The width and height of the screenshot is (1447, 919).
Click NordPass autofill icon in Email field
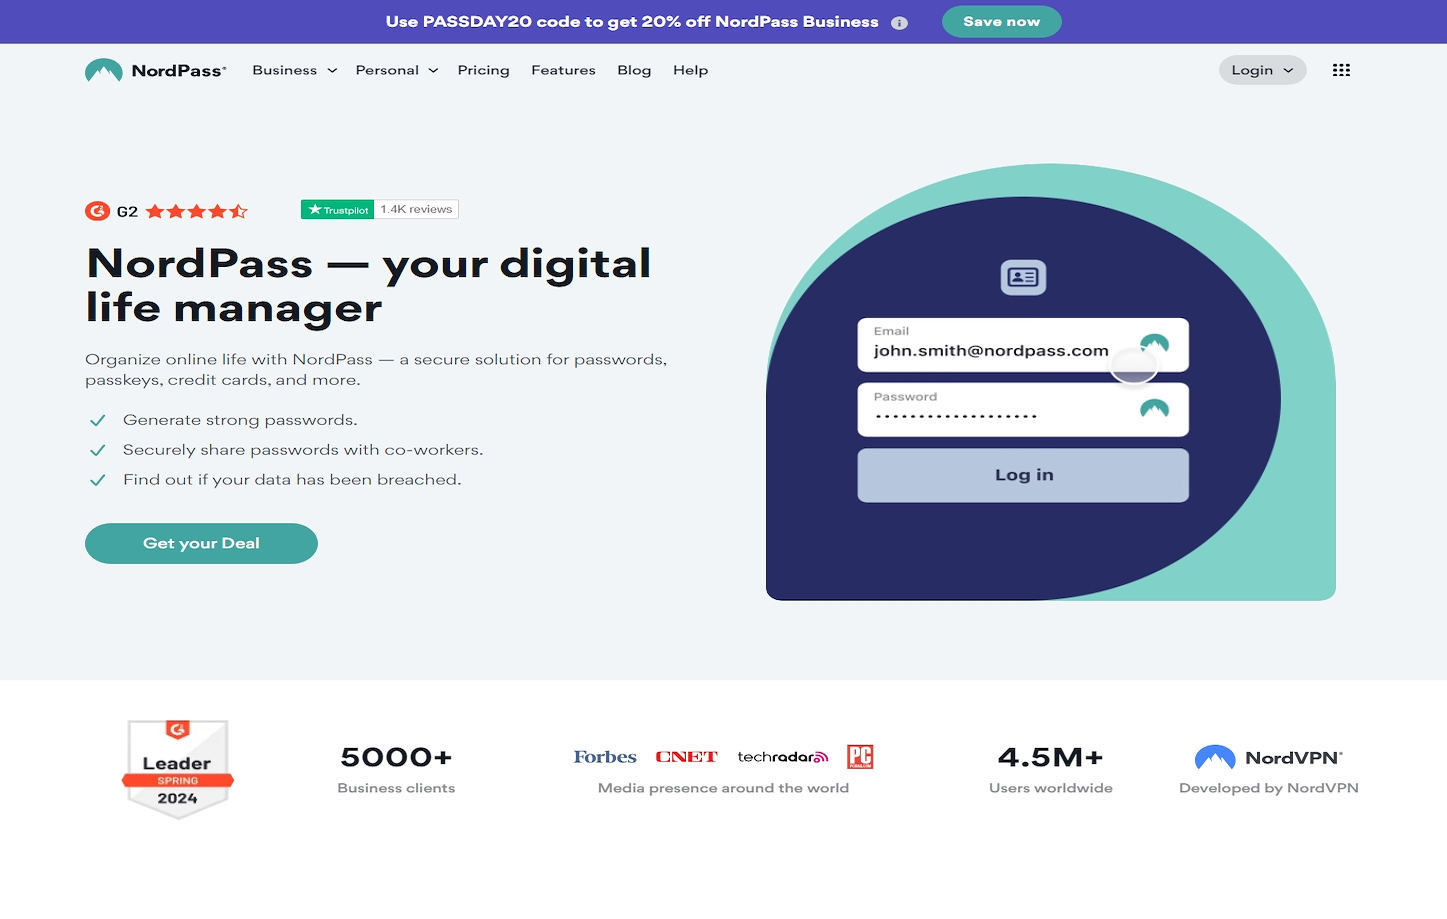click(1154, 343)
